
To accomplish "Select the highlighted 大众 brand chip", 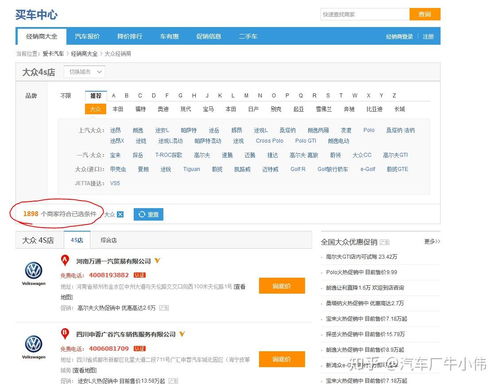I will [96, 109].
